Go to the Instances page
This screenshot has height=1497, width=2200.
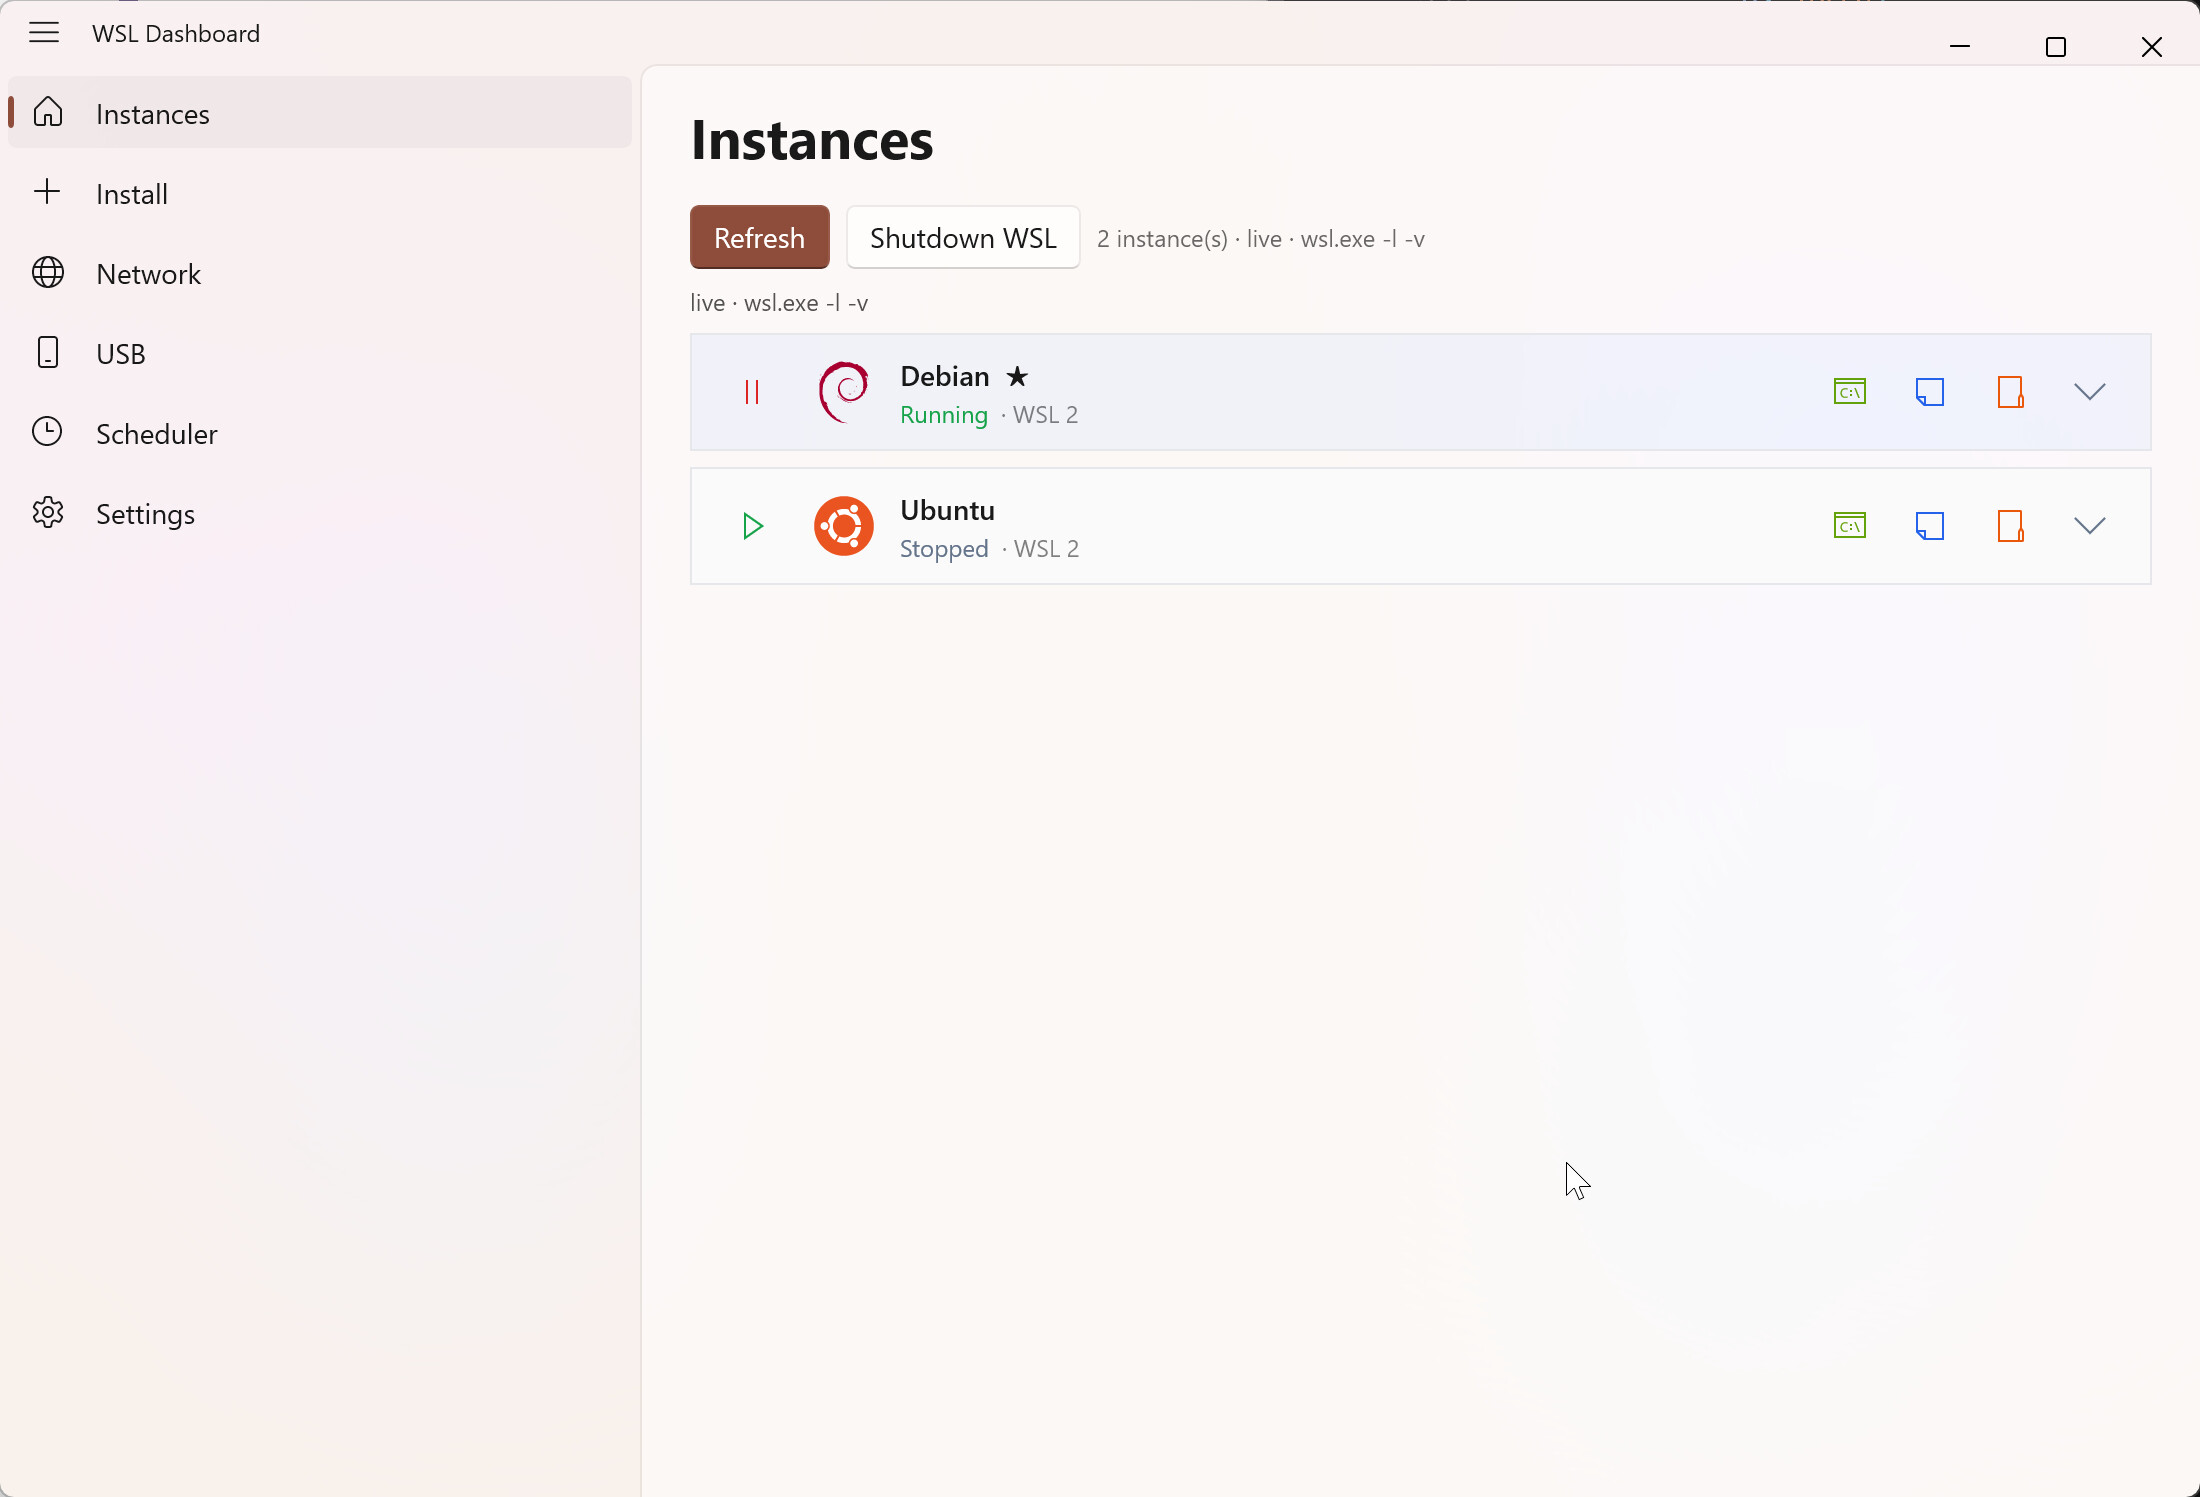coord(320,113)
